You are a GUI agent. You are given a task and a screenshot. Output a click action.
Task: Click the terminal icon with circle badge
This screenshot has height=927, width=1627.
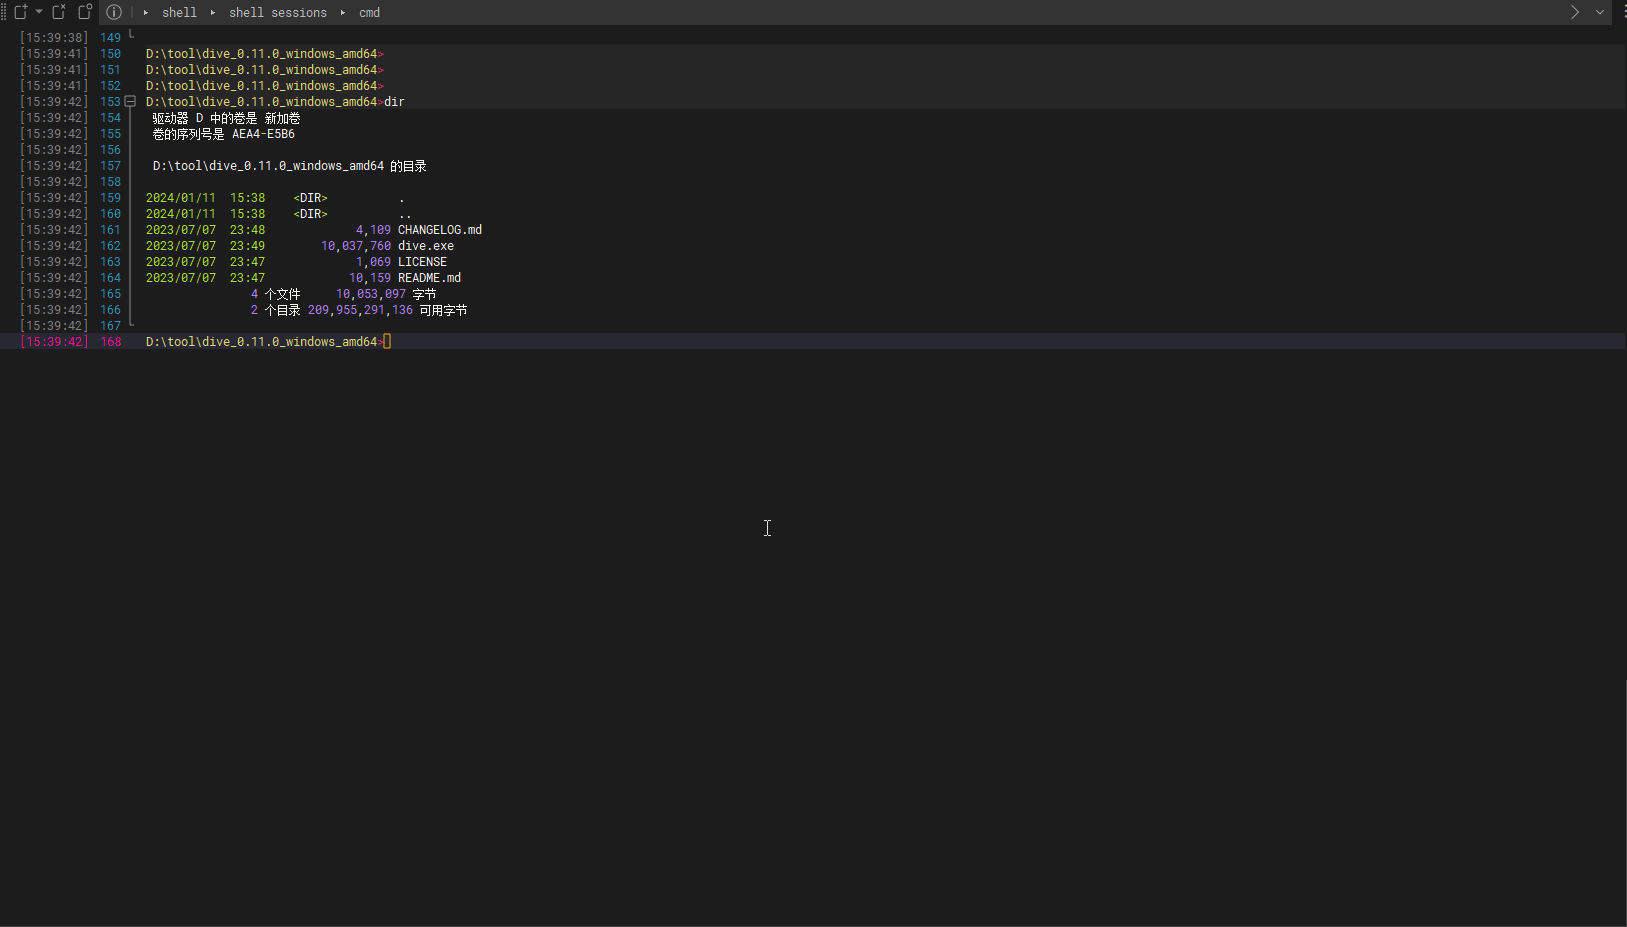85,12
